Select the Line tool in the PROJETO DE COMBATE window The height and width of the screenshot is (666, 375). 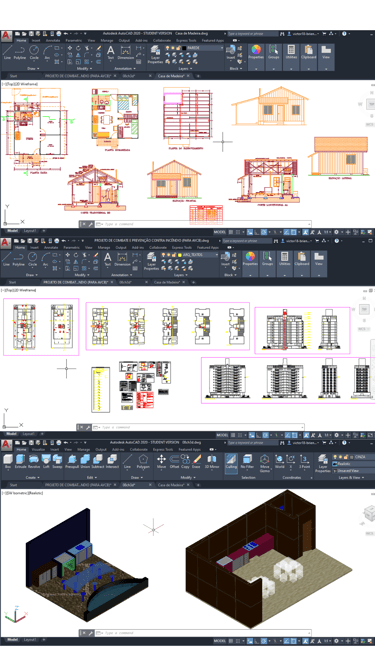click(x=6, y=259)
